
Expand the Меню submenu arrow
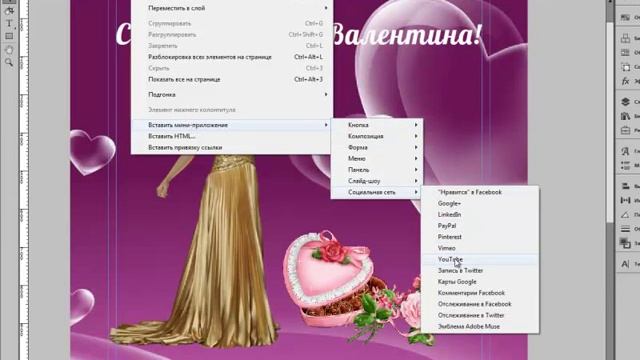tap(416, 158)
